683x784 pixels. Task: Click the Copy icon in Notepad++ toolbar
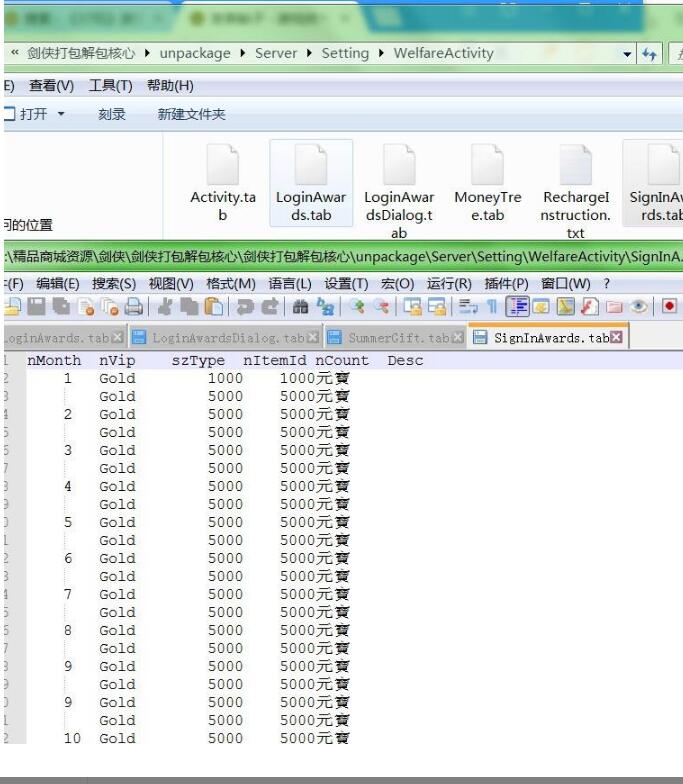tap(190, 306)
